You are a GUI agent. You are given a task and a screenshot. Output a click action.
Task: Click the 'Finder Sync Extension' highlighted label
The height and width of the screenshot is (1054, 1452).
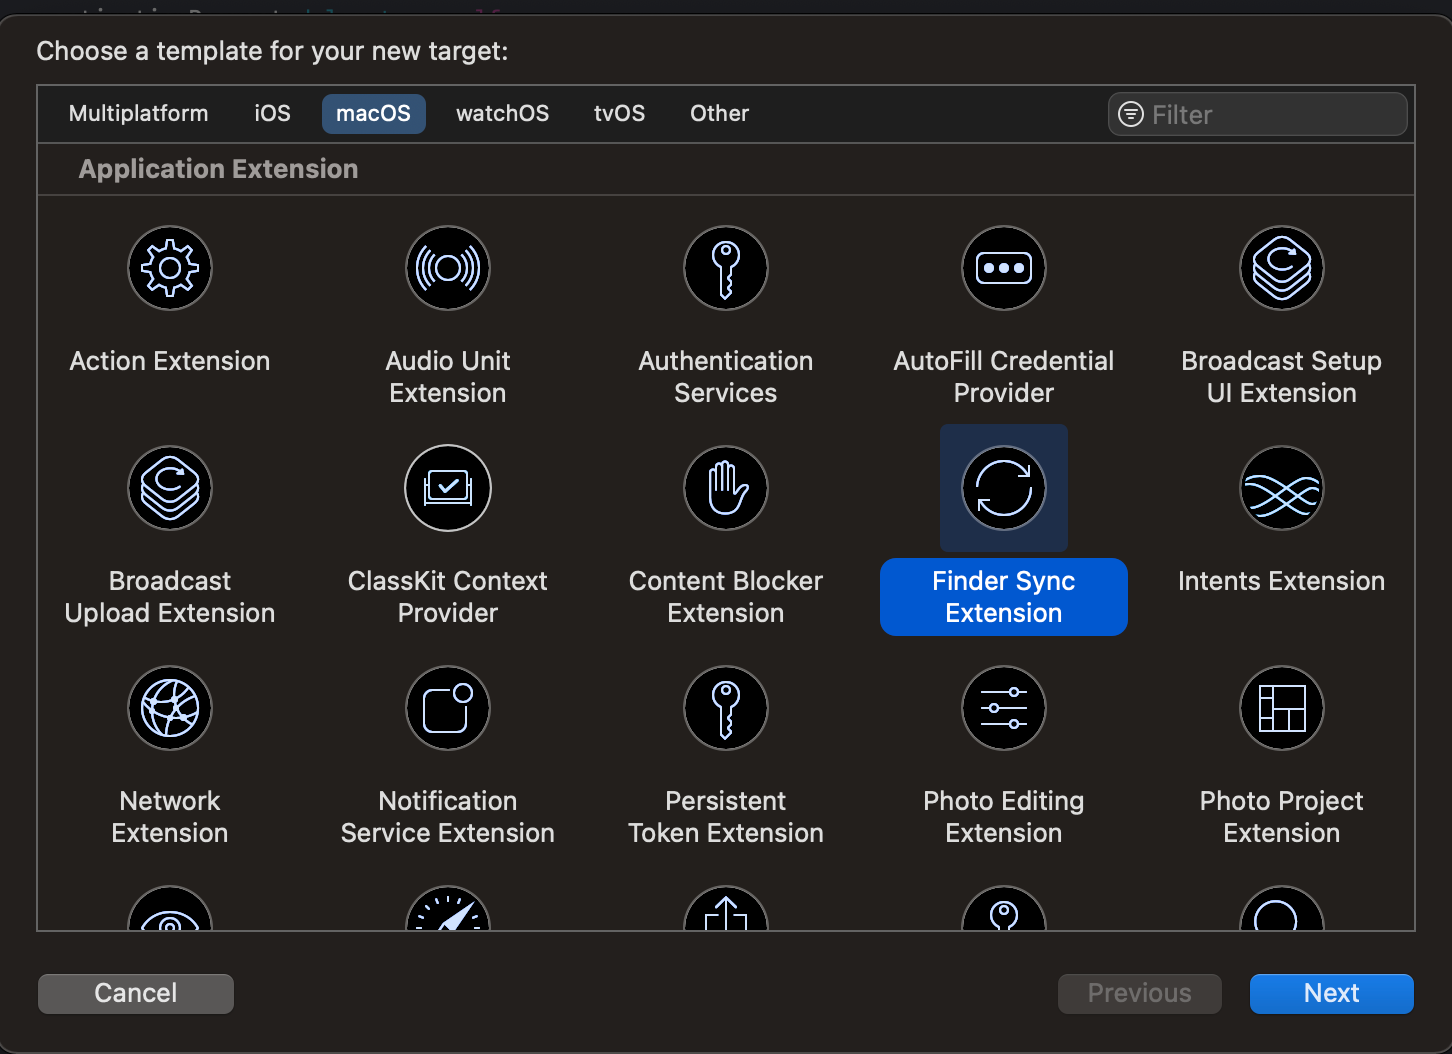1004,597
